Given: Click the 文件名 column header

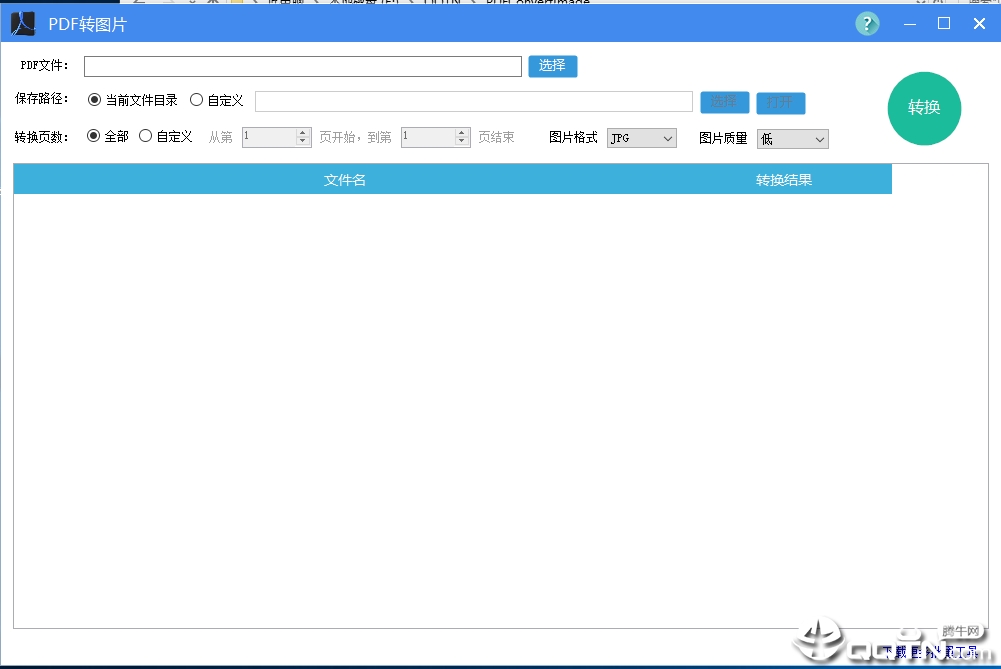Looking at the screenshot, I should pyautogui.click(x=345, y=179).
